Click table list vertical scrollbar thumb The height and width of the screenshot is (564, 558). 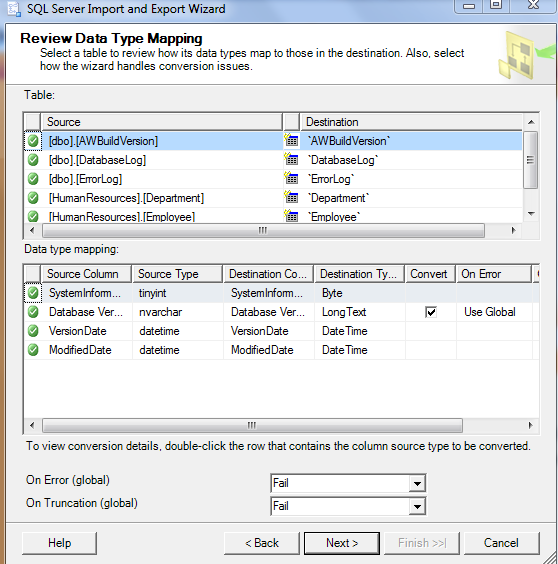pos(530,160)
